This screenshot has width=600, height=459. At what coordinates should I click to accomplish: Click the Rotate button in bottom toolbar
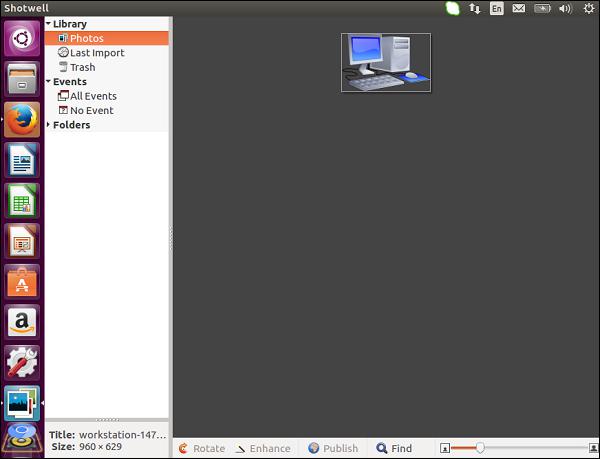(201, 449)
